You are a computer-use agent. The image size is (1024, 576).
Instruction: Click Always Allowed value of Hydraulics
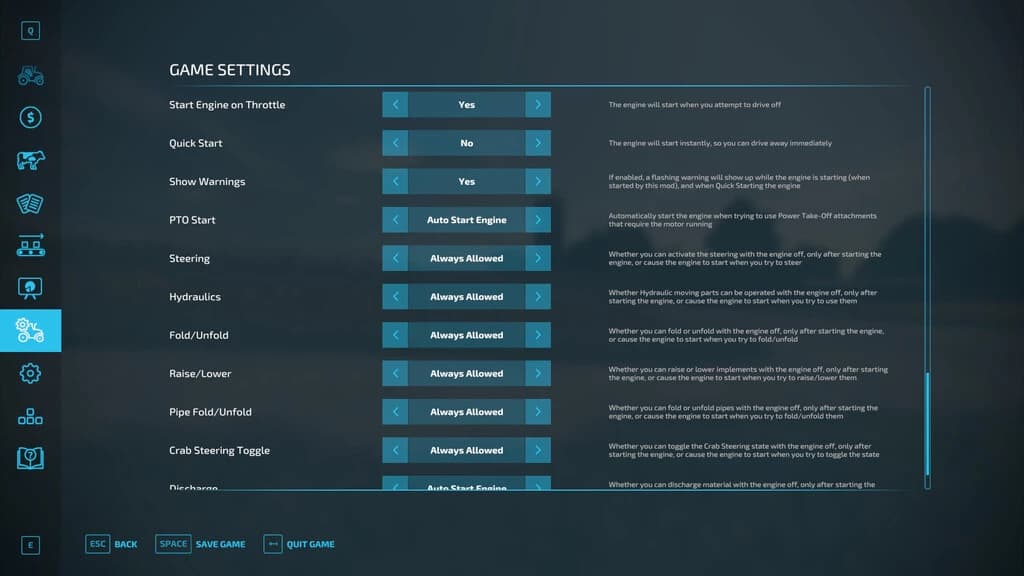(466, 296)
